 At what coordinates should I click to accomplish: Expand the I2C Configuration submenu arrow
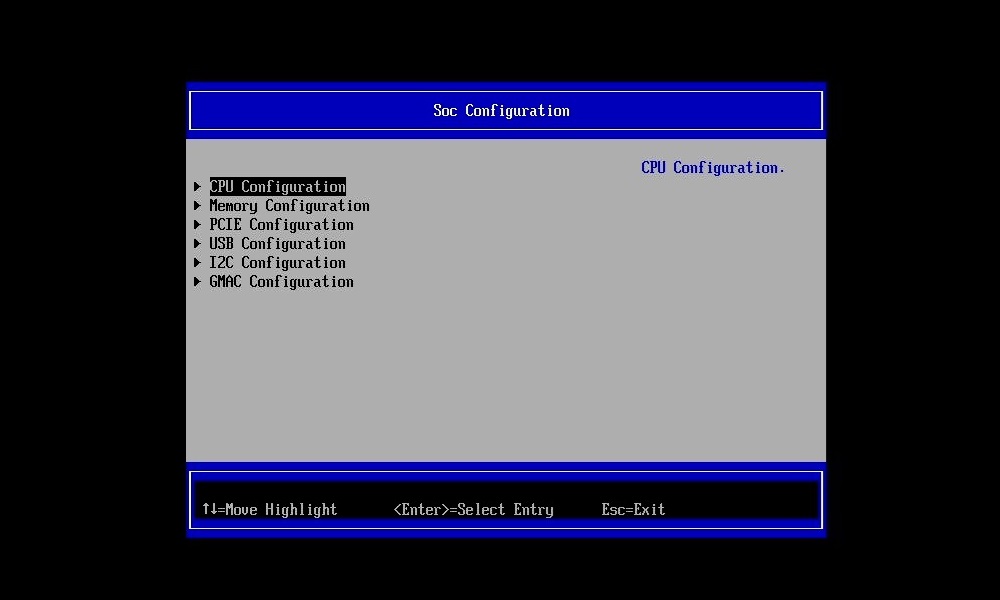click(197, 262)
